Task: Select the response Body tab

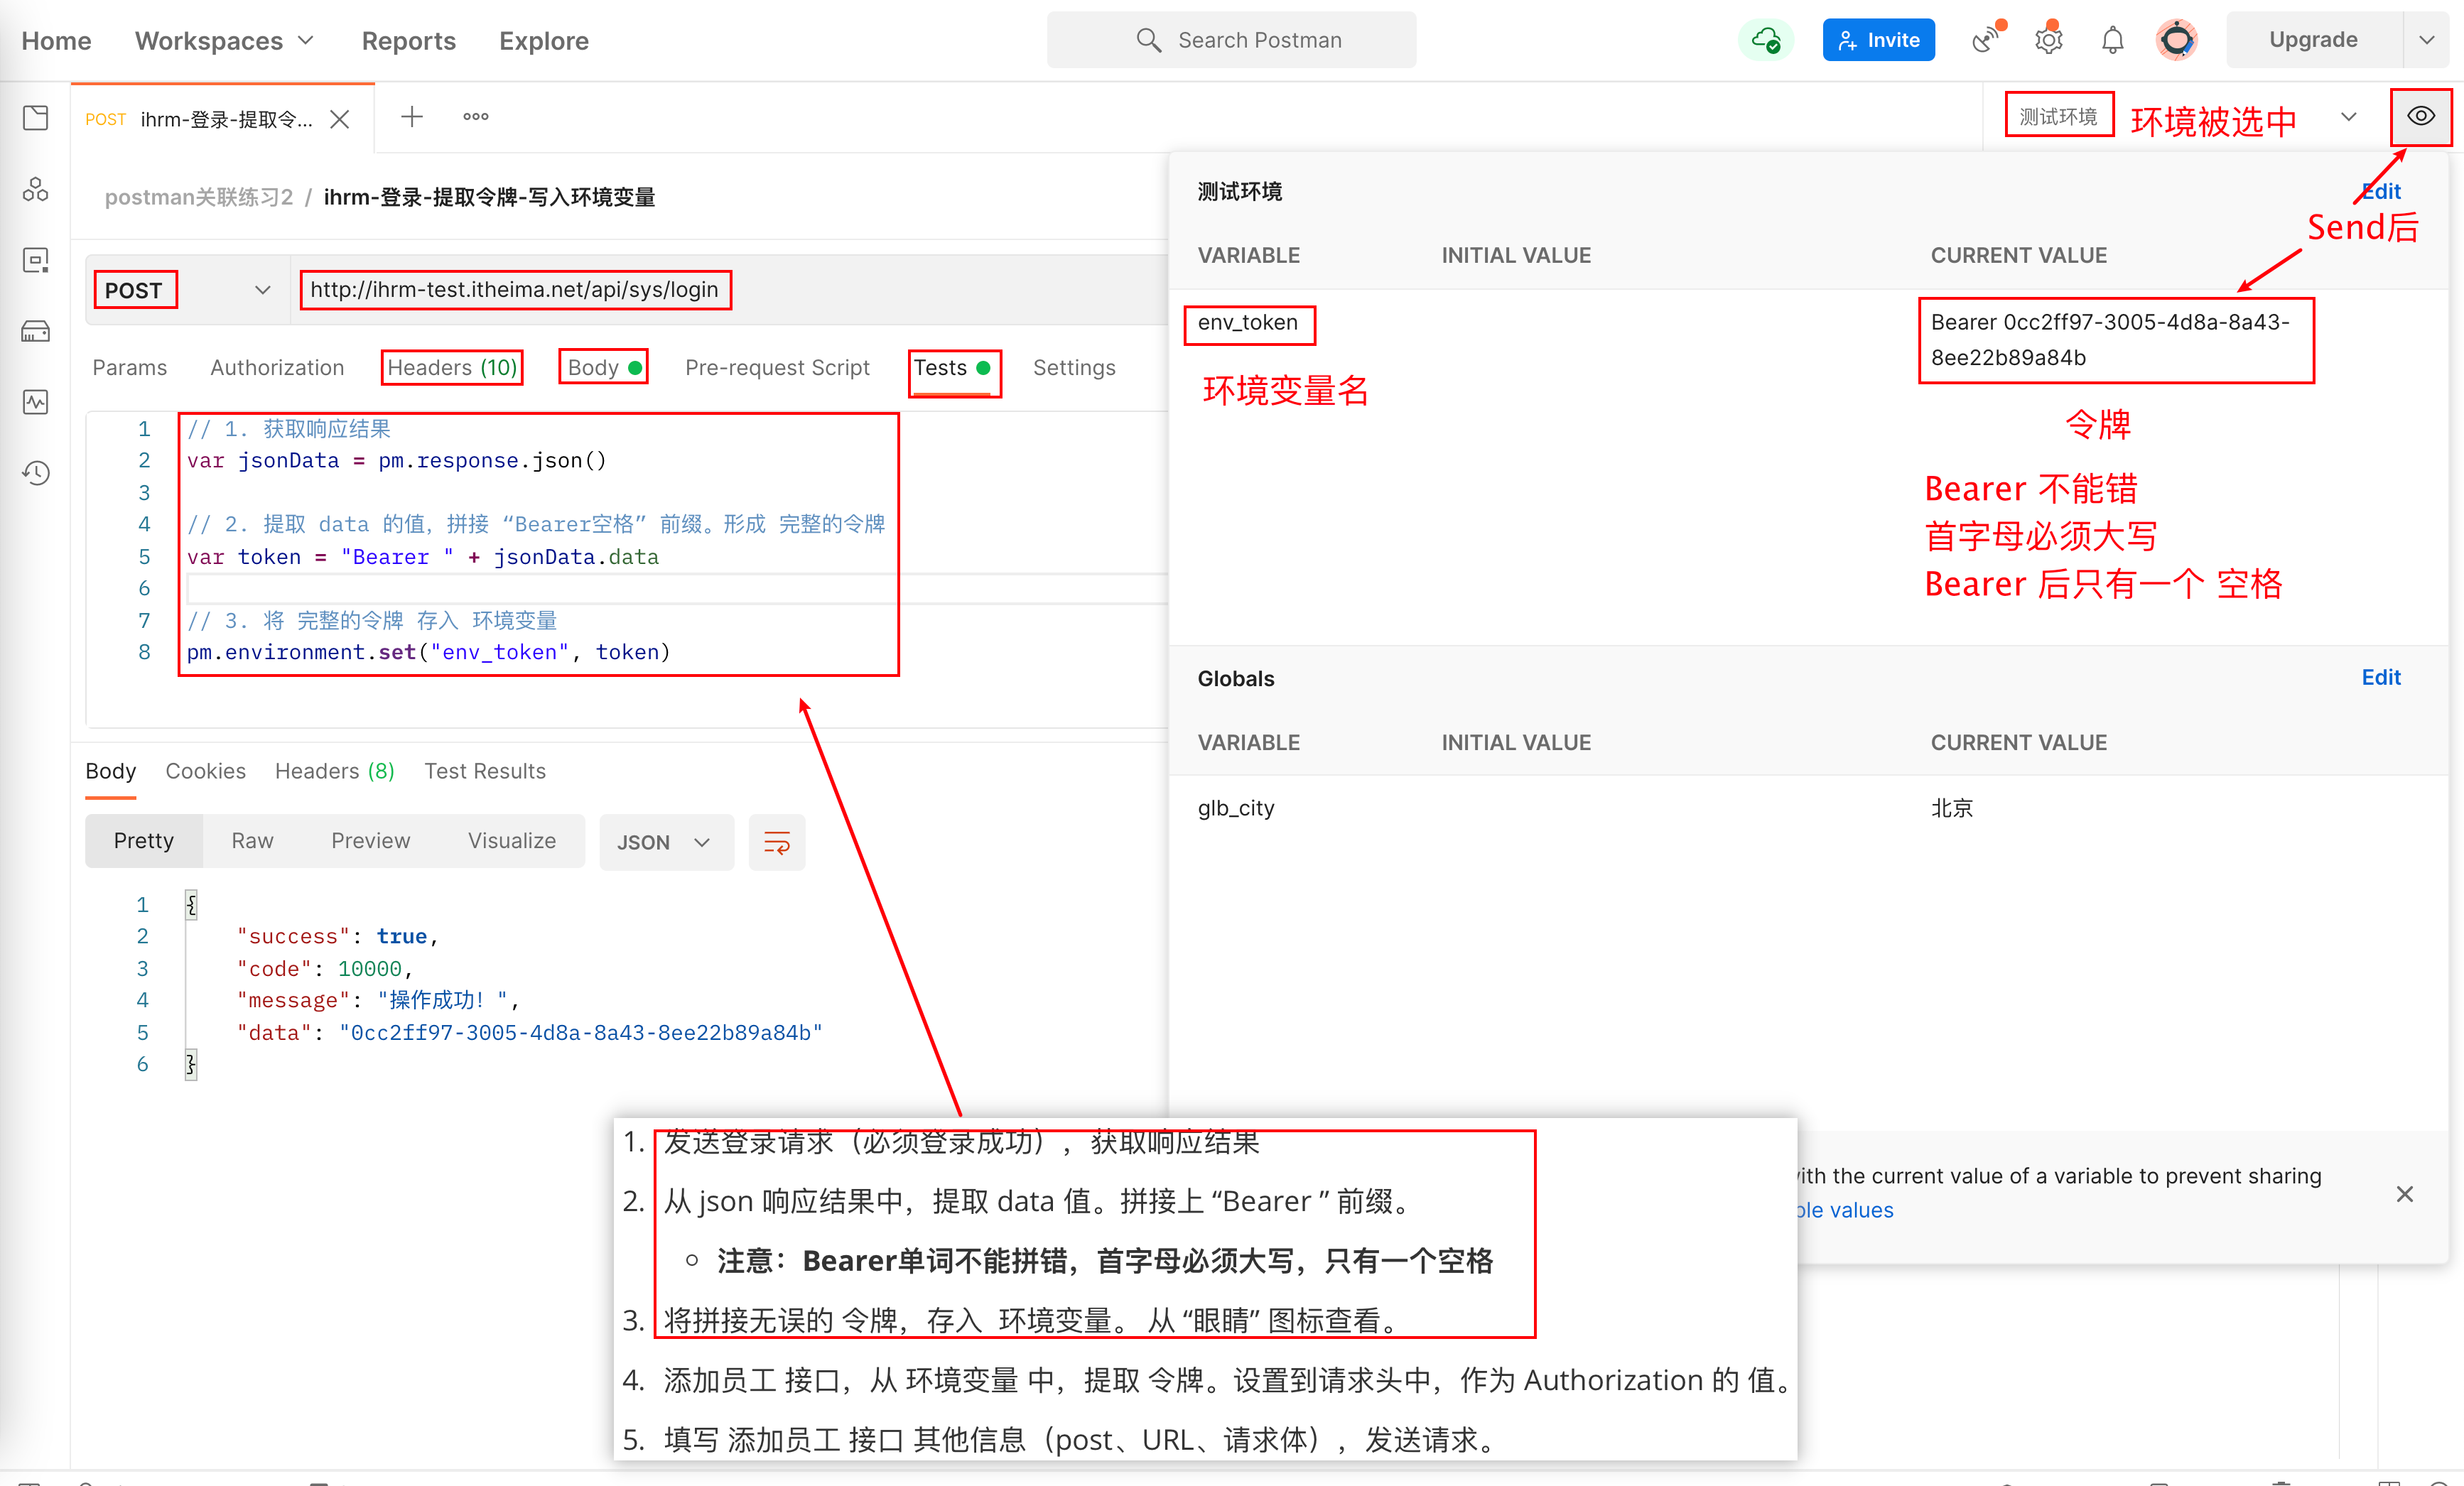Action: (x=110, y=771)
